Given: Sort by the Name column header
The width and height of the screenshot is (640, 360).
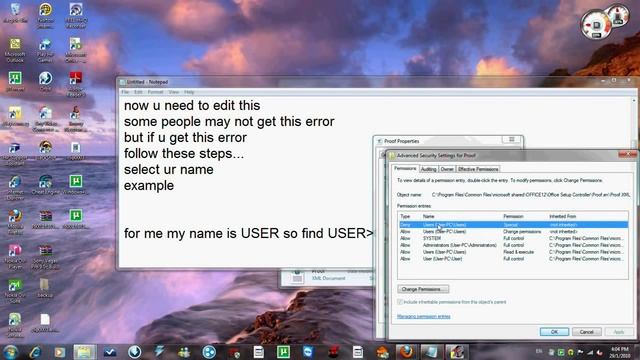Looking at the screenshot, I should pyautogui.click(x=461, y=216).
